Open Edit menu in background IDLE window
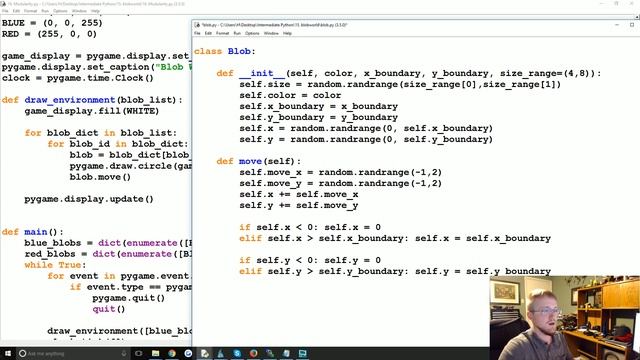This screenshot has width=640, height=360. 16,11
